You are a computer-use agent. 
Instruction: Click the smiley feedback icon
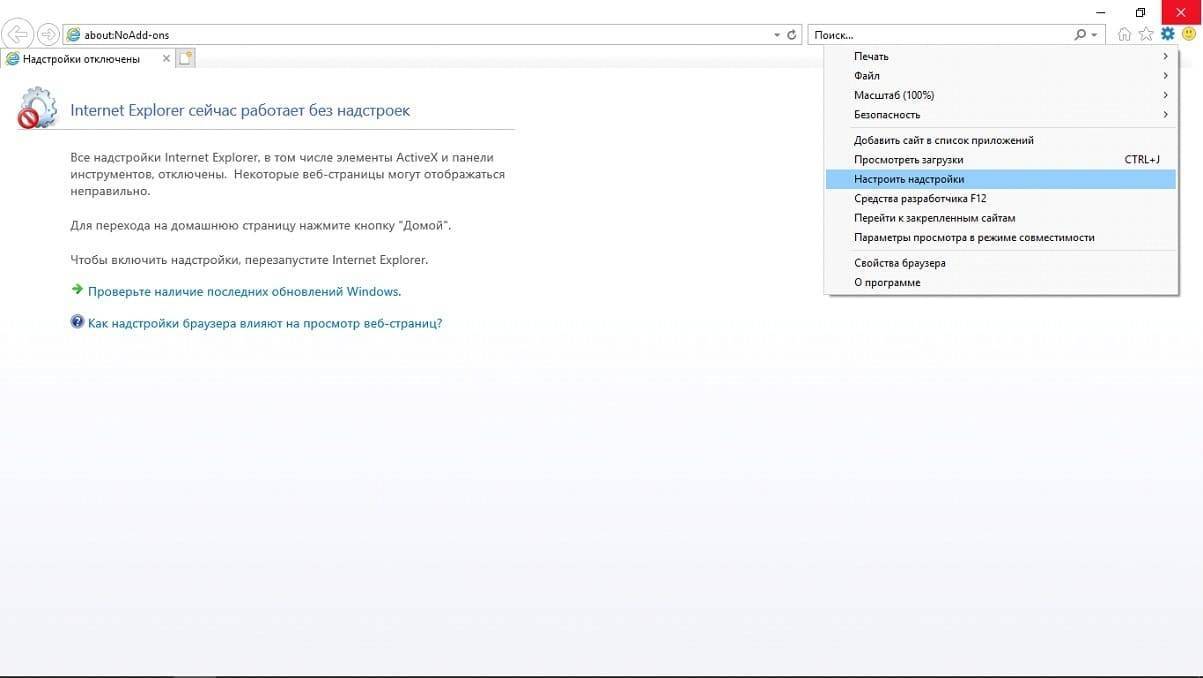[x=1189, y=34]
